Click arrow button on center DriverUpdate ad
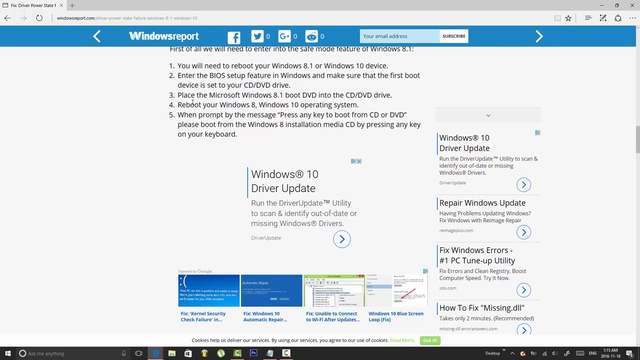Viewport: 640px width, 360px height. click(x=342, y=239)
